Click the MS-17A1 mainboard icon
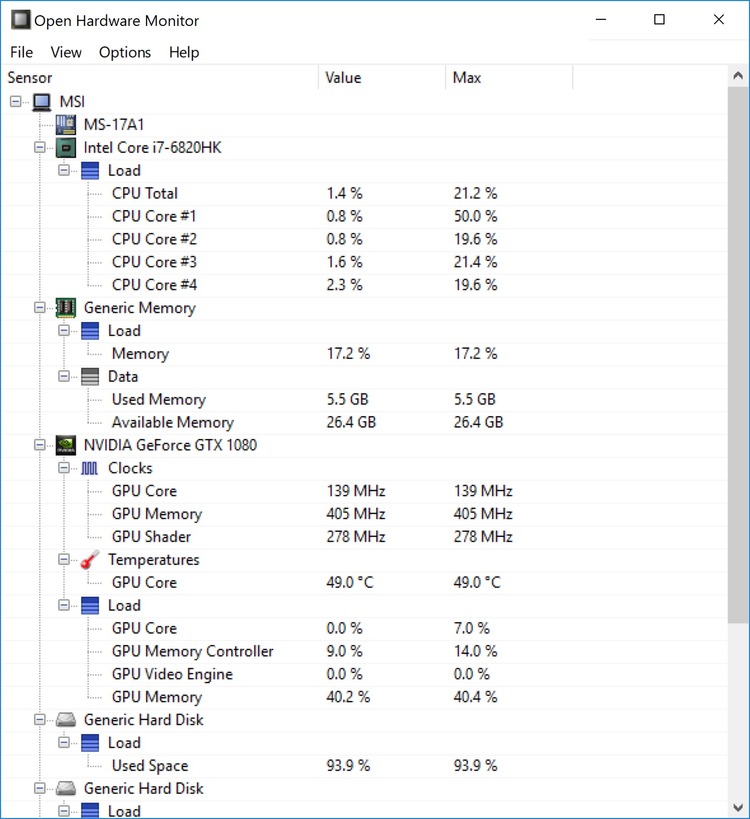This screenshot has height=819, width=750. coord(66,124)
